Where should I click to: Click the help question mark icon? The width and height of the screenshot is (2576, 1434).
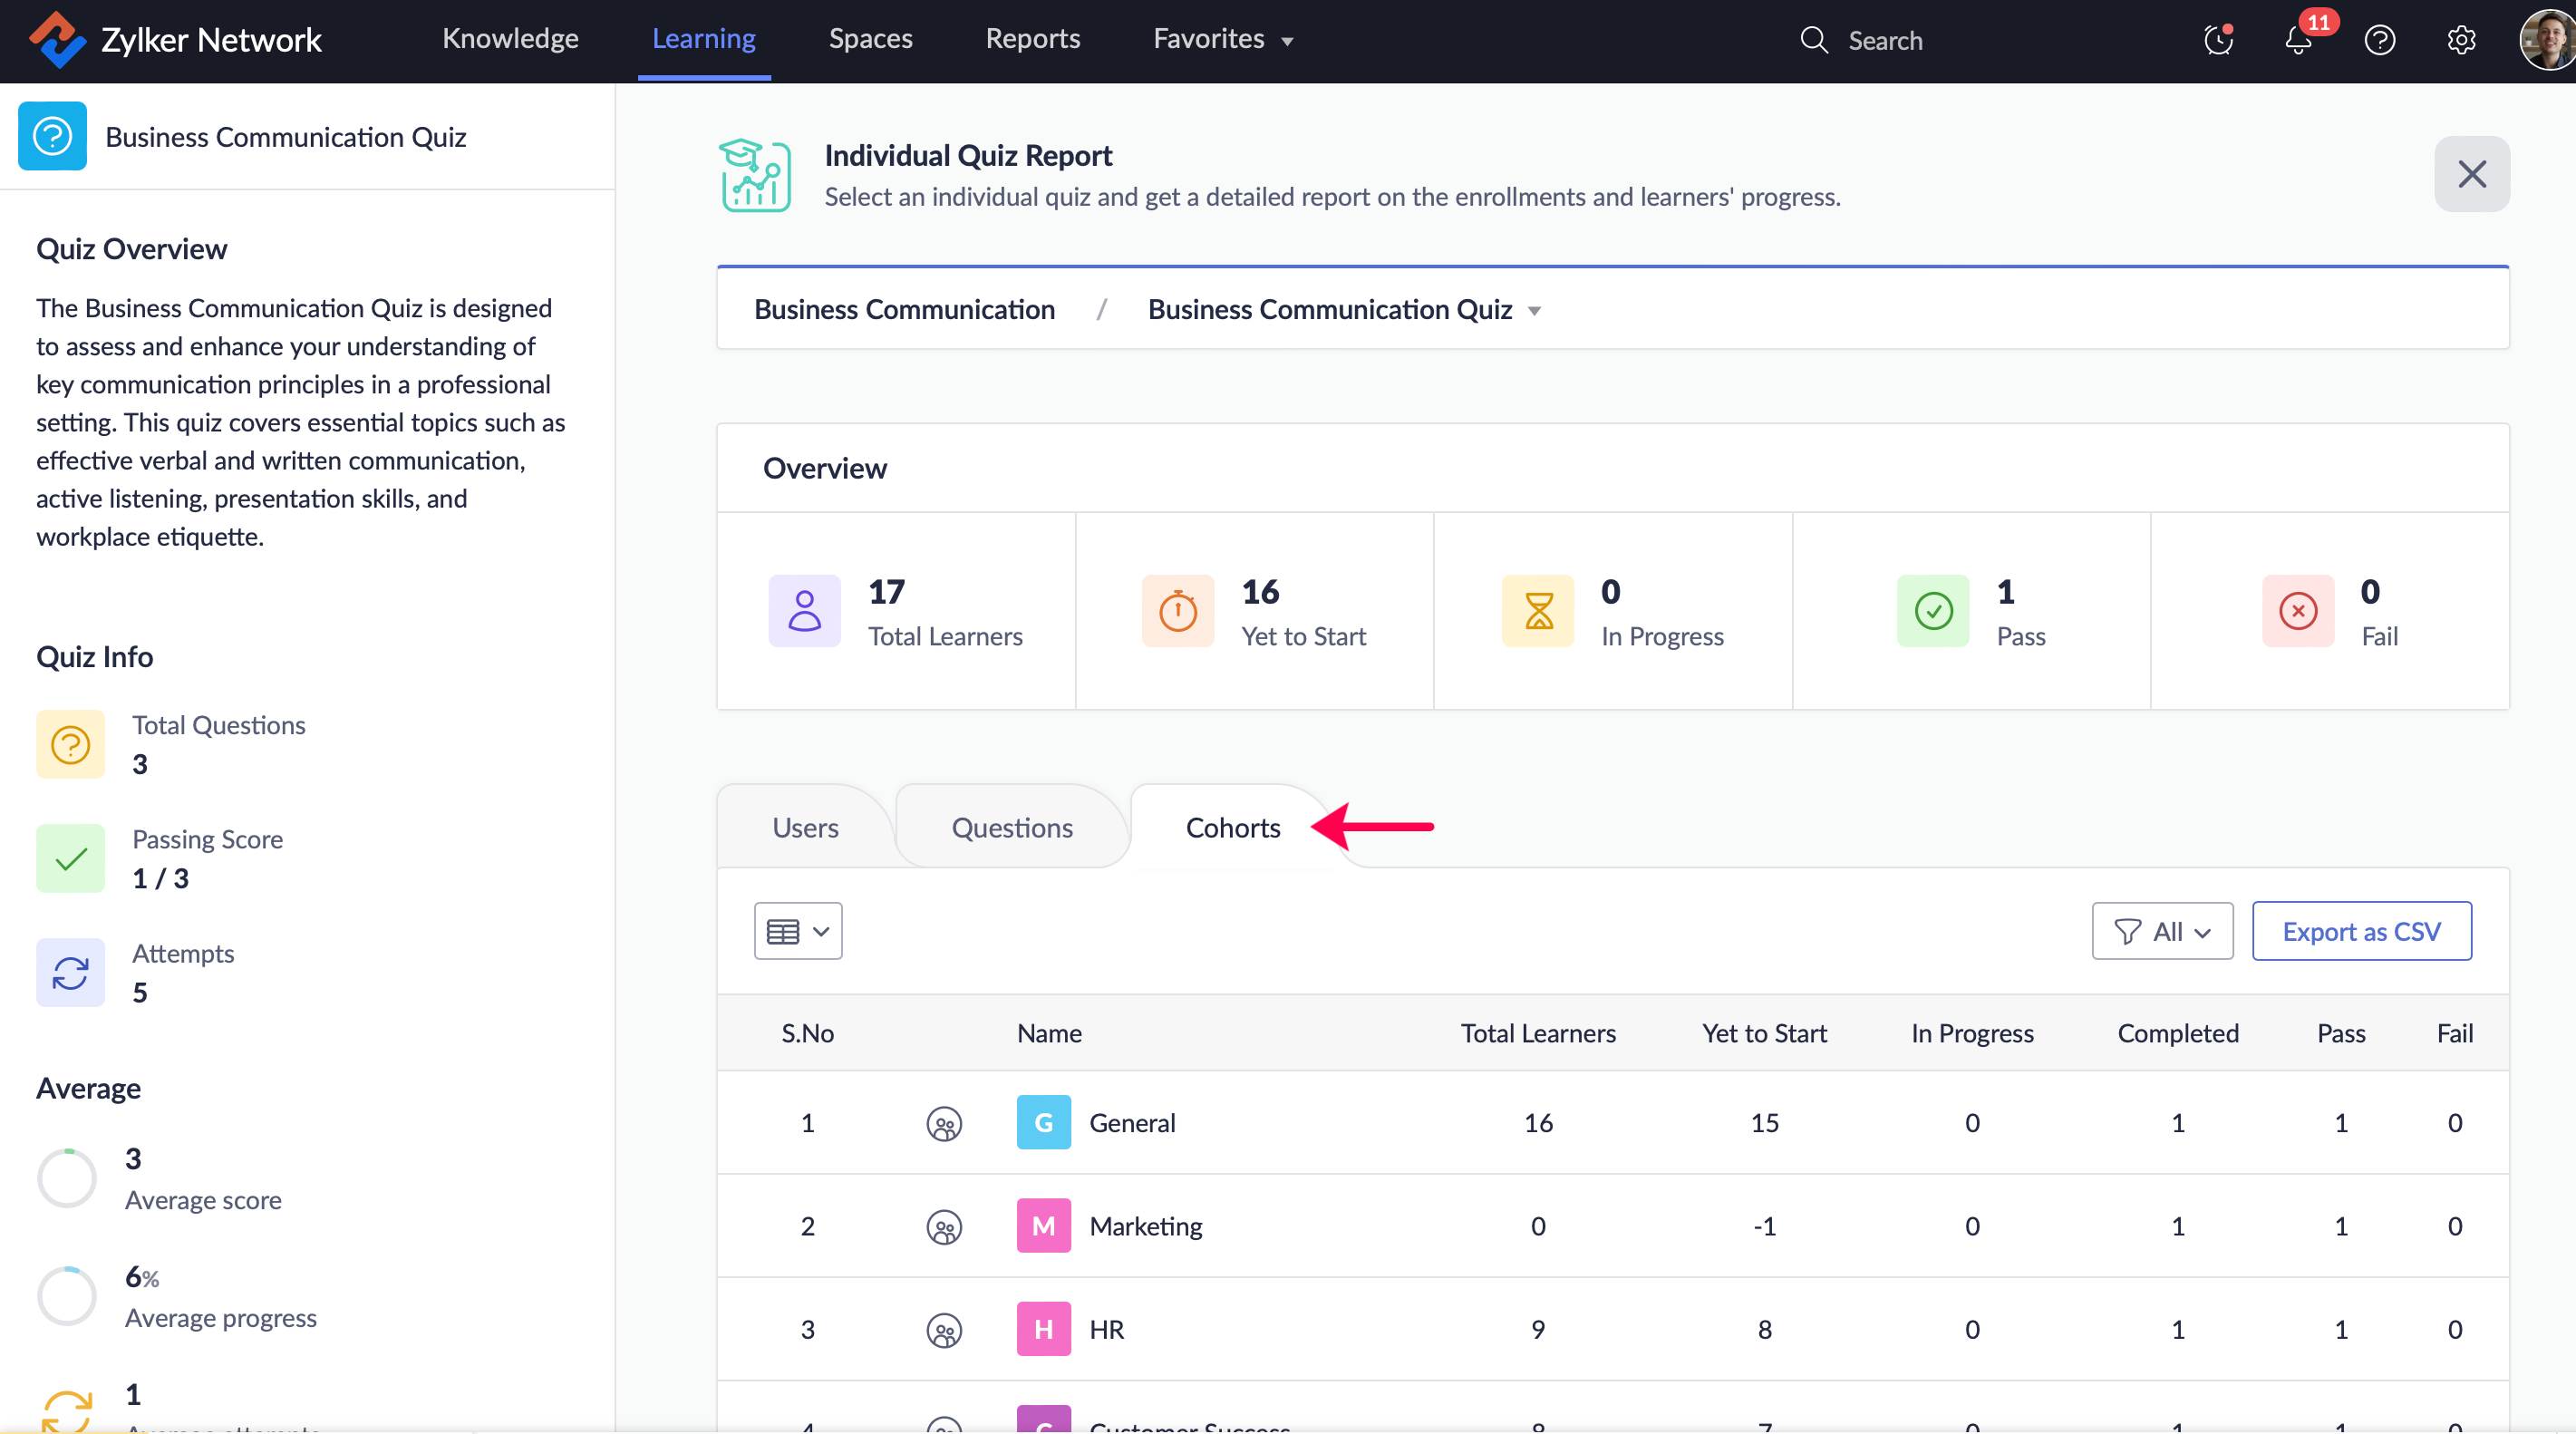pyautogui.click(x=2379, y=41)
